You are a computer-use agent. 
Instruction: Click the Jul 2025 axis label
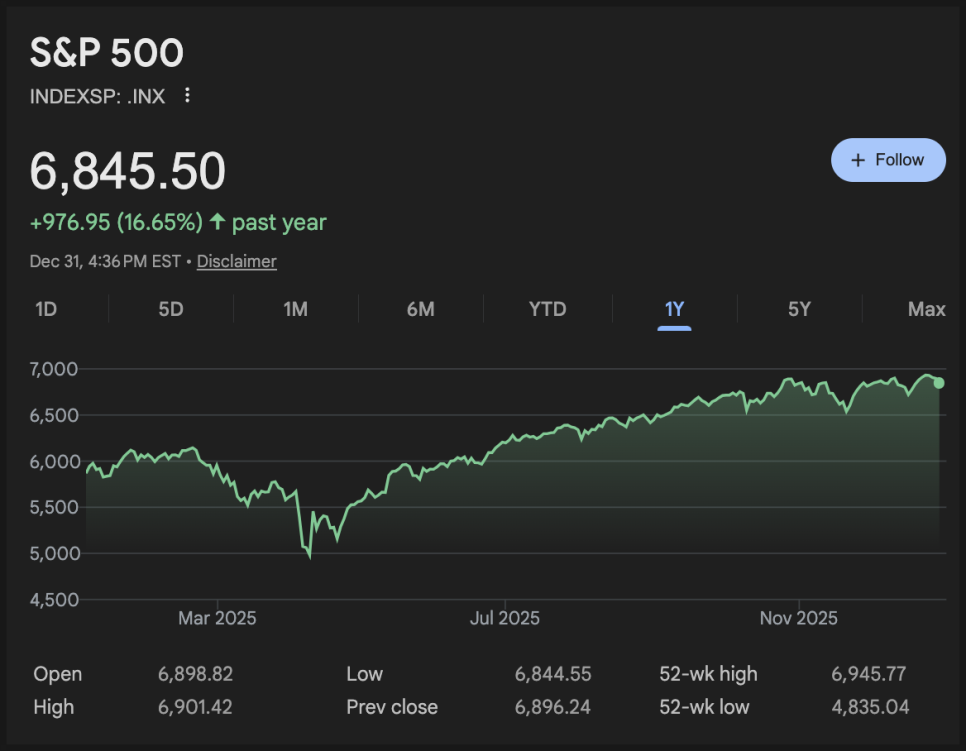tap(504, 618)
